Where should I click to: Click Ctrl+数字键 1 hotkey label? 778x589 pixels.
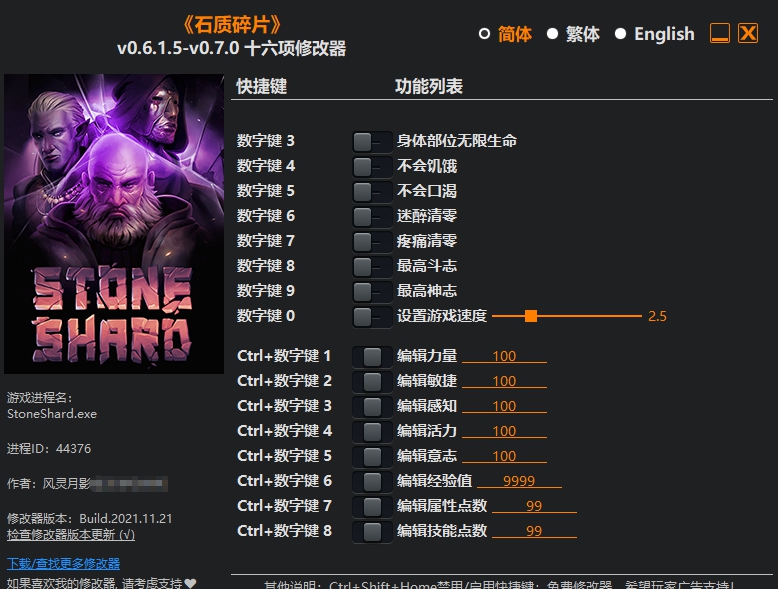coord(284,356)
